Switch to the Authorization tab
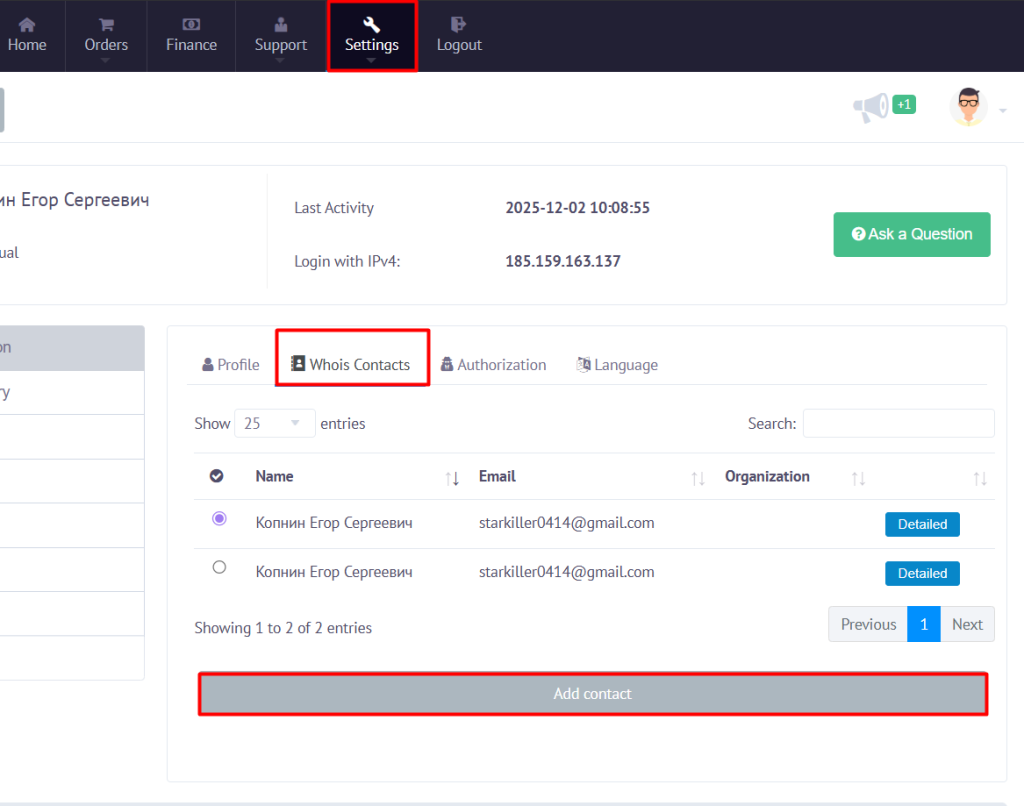Image resolution: width=1024 pixels, height=806 pixels. 493,365
